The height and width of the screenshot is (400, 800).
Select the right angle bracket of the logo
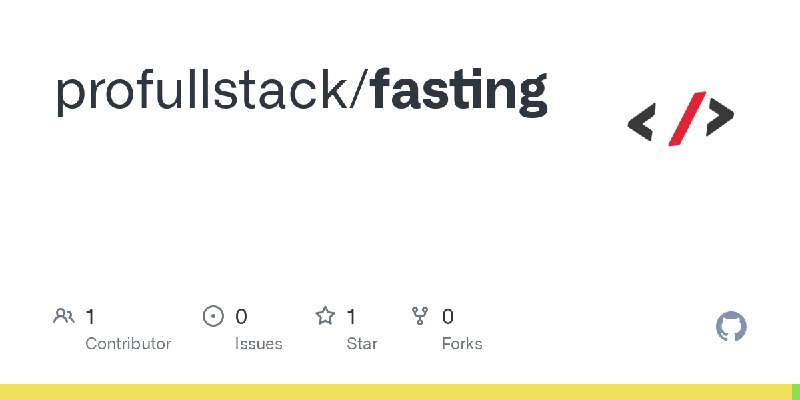720,117
